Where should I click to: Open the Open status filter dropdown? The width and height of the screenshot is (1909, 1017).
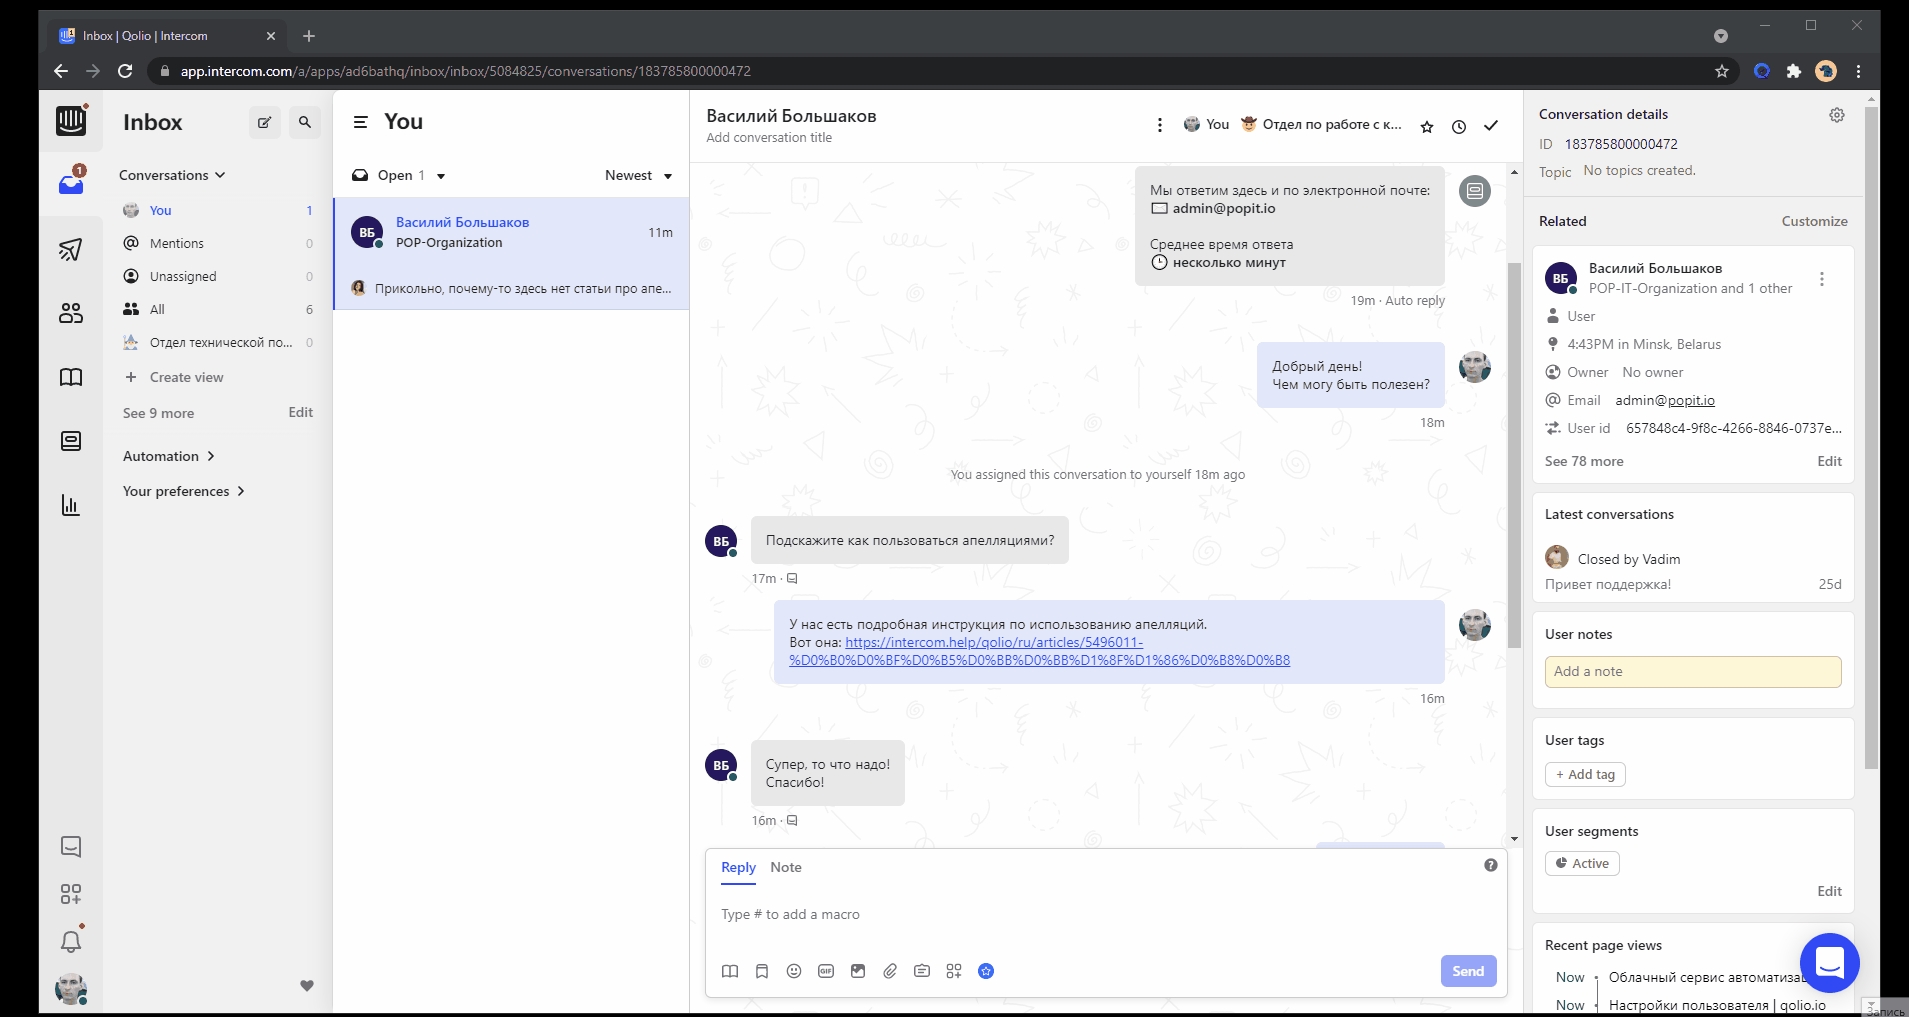click(399, 176)
